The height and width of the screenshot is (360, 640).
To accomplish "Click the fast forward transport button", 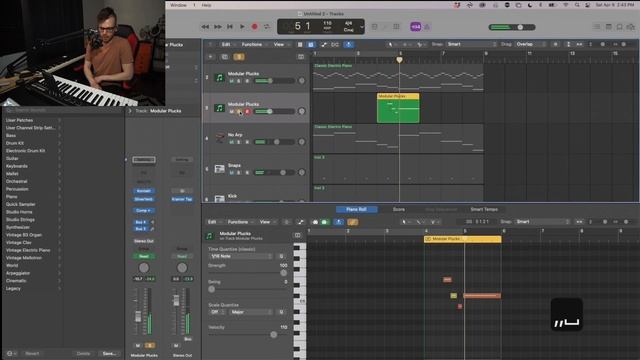I will point(218,27).
